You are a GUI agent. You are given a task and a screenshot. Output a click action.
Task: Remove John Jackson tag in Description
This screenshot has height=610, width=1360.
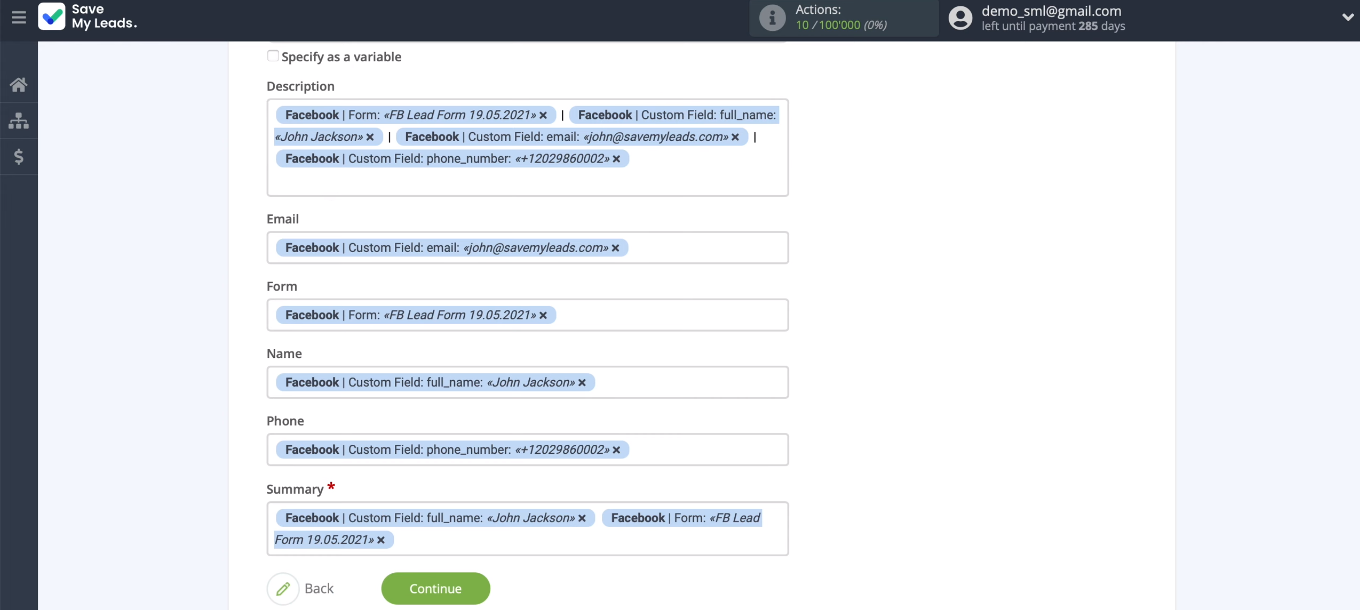point(369,137)
